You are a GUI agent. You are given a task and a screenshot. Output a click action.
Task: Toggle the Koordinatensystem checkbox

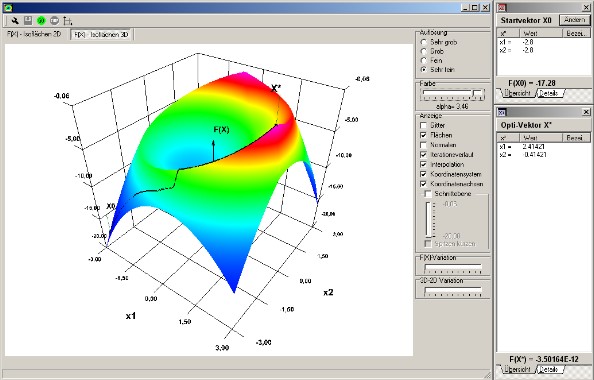click(424, 174)
